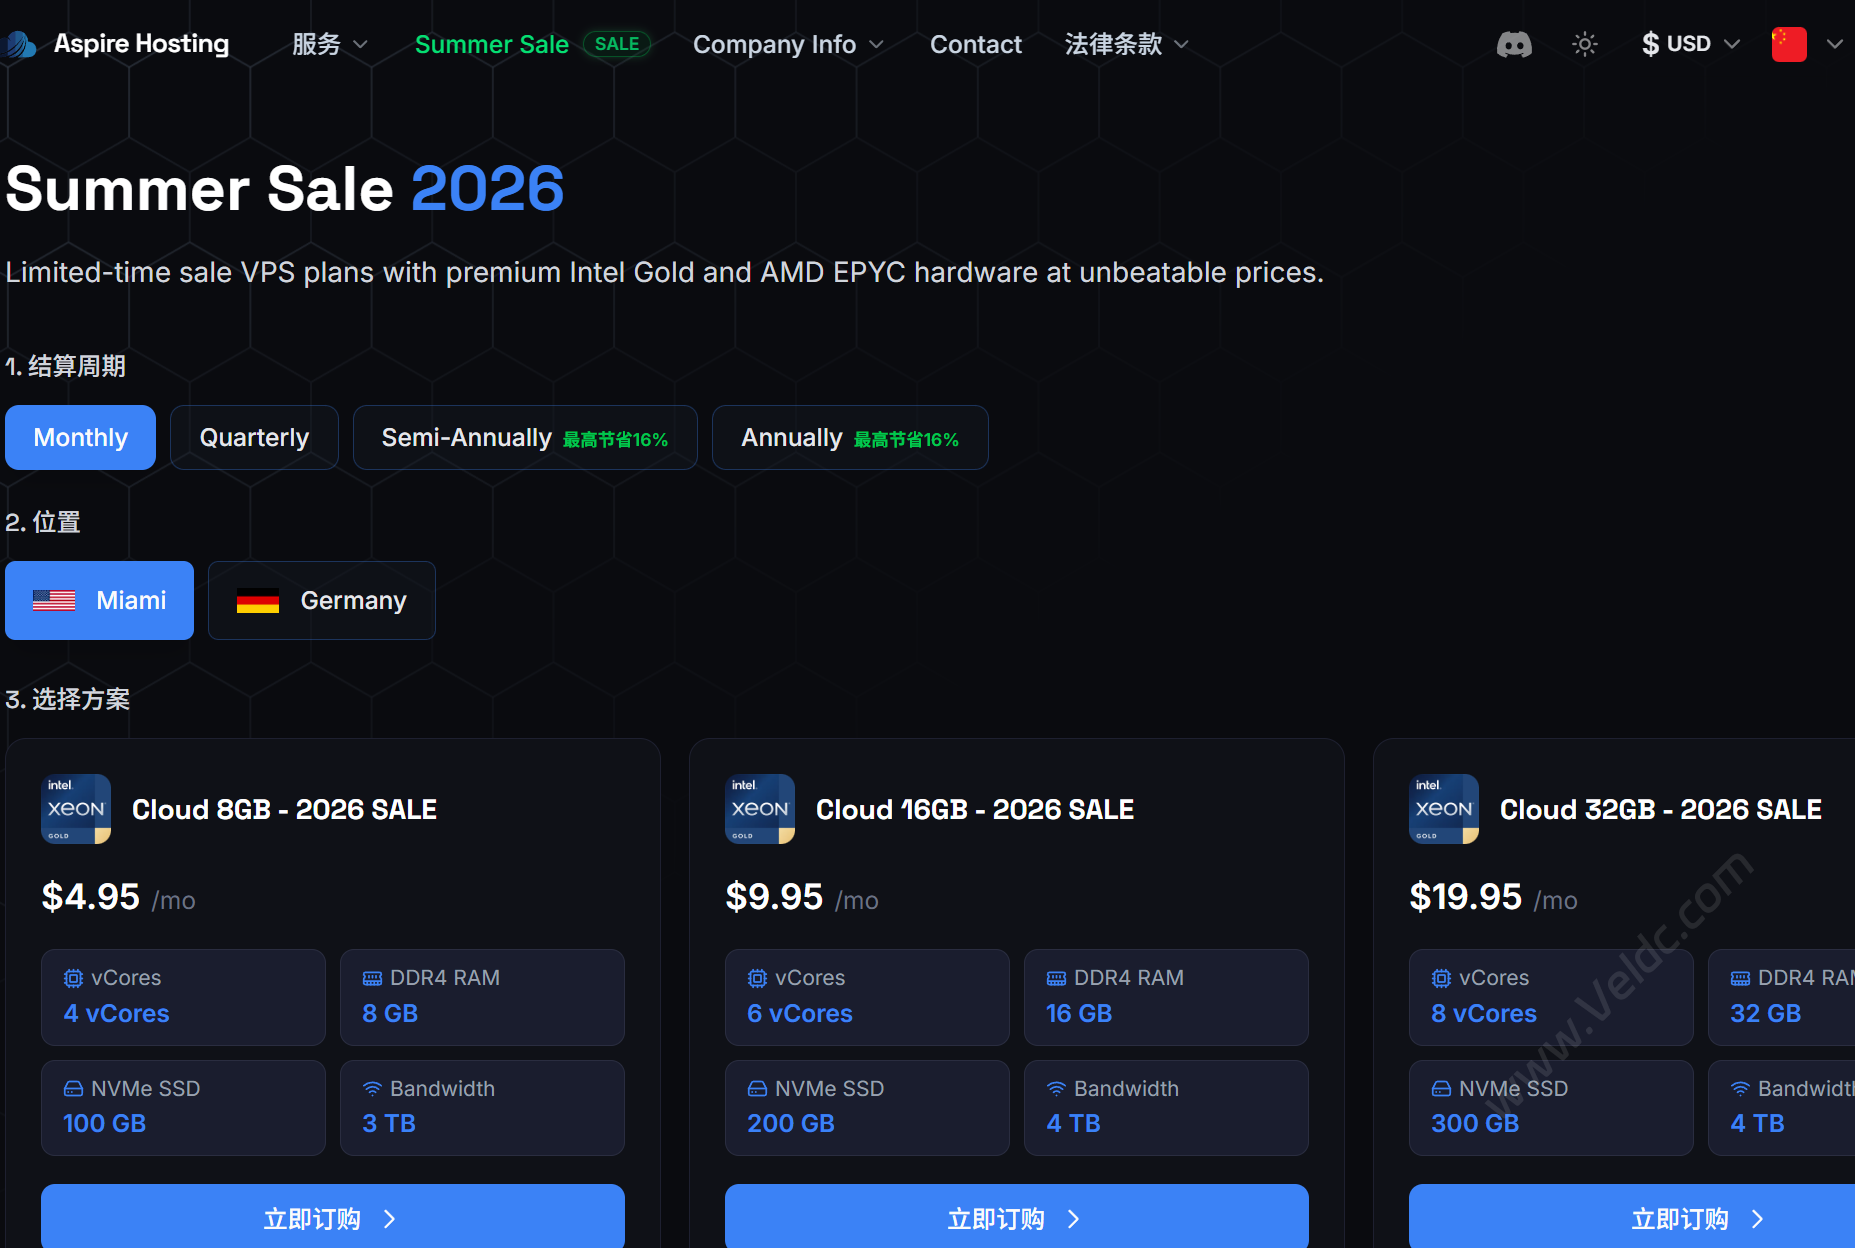Go to the Contact page
Screen dimensions: 1855x1248
click(975, 44)
